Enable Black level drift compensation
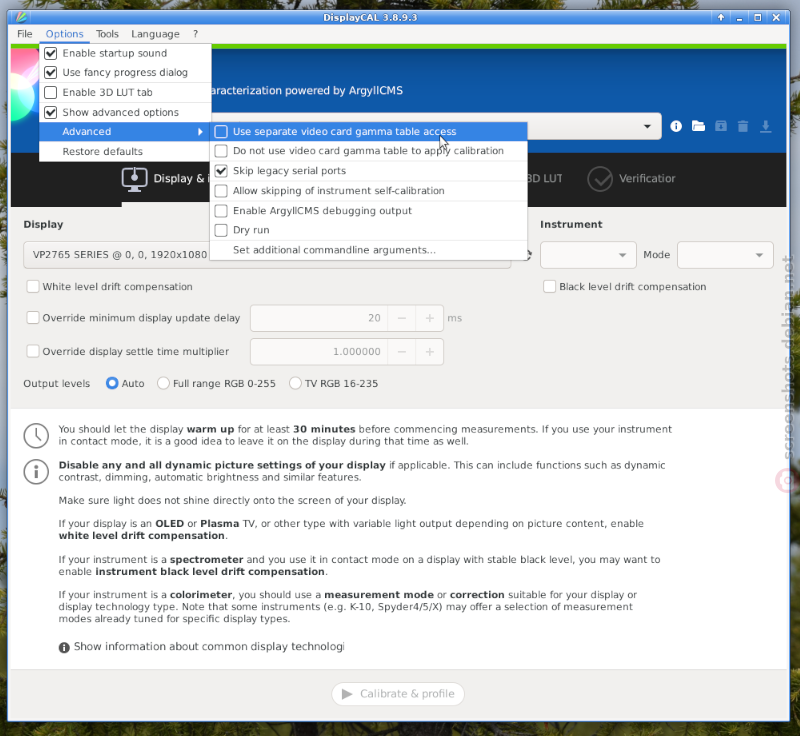This screenshot has height=736, width=800. 549,287
